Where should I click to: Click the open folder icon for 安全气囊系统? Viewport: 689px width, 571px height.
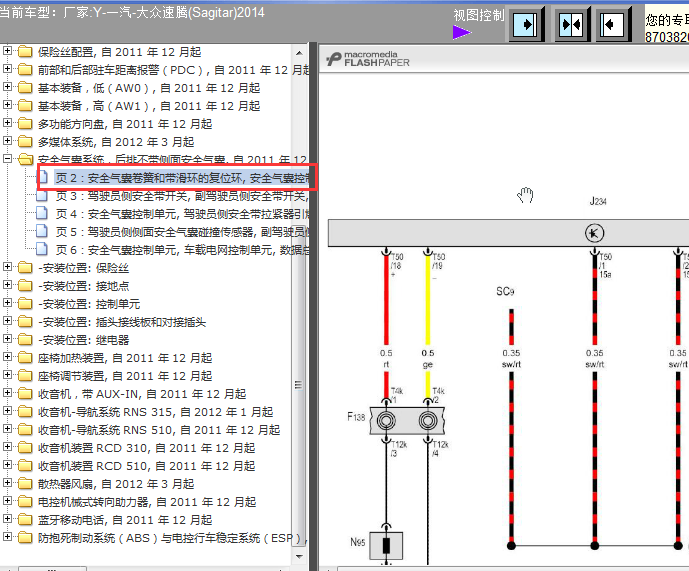tap(26, 159)
